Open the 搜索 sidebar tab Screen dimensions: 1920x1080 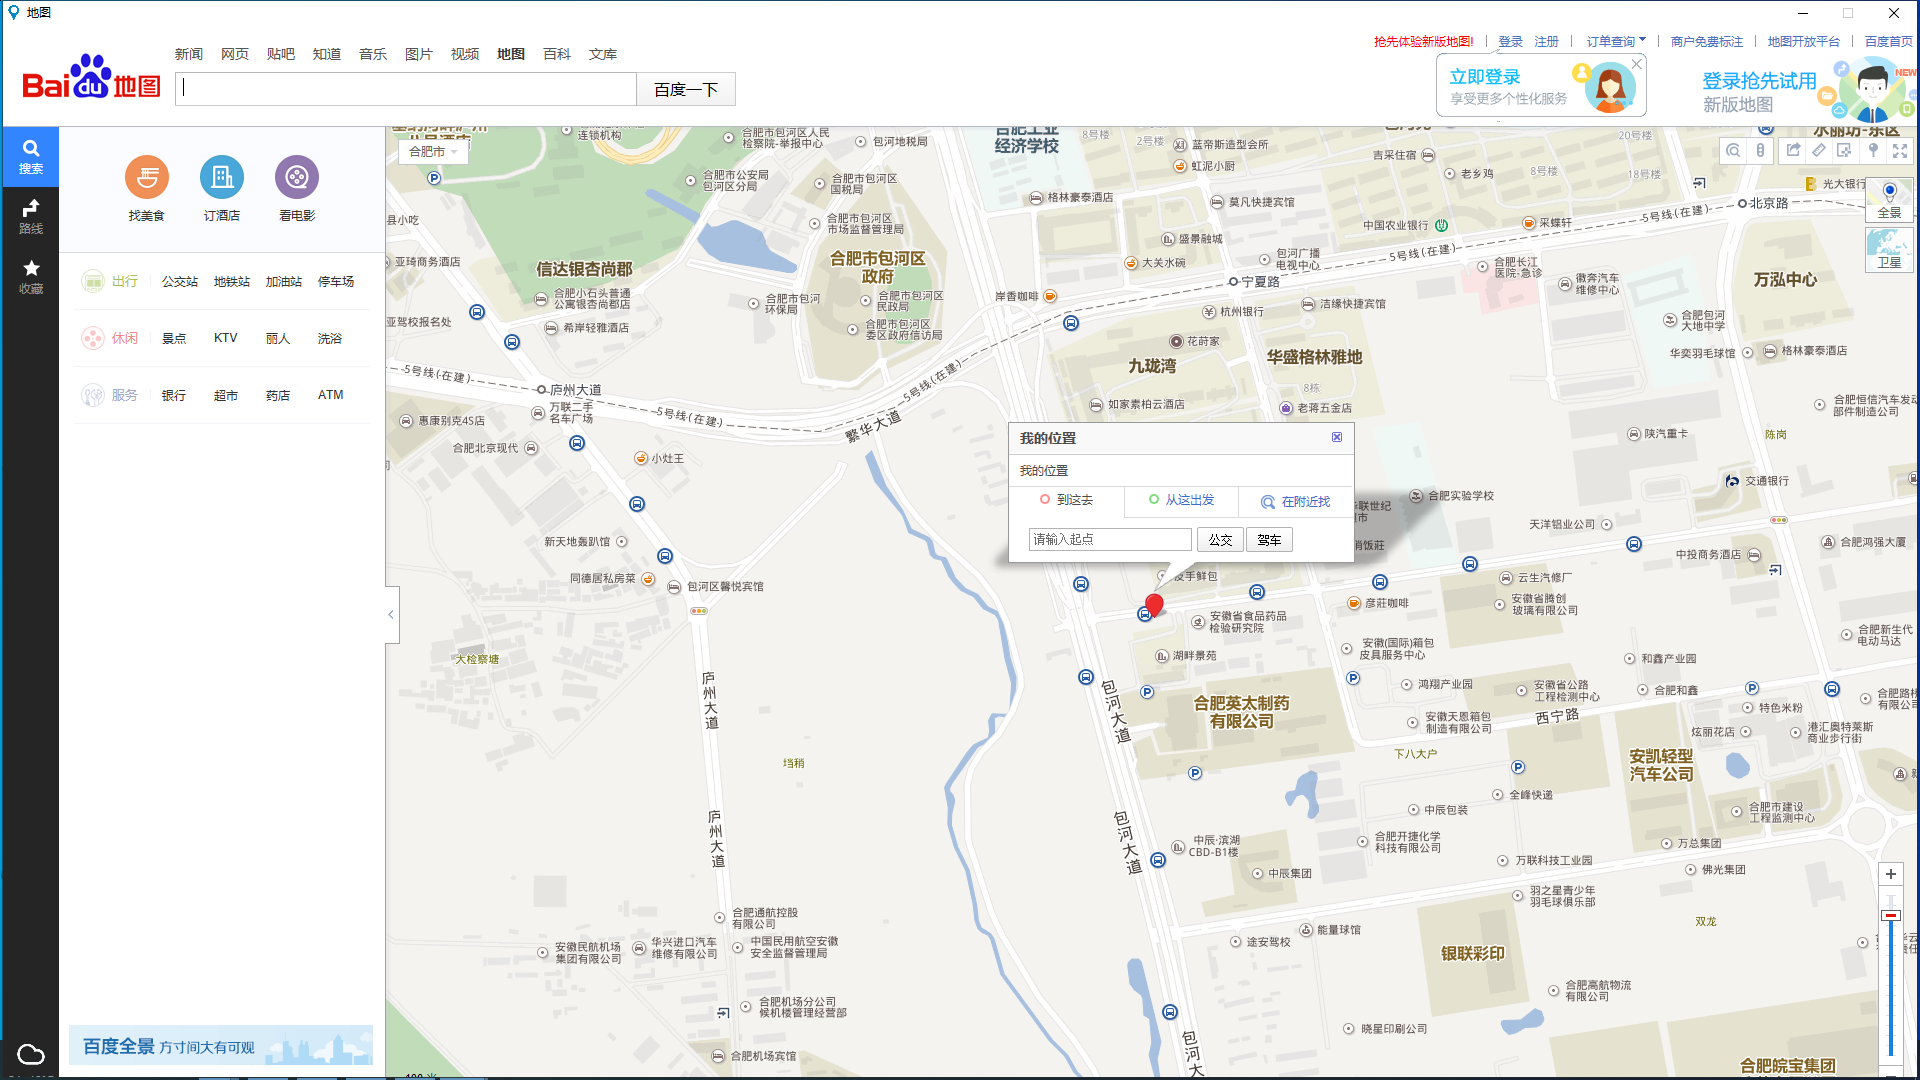30,157
